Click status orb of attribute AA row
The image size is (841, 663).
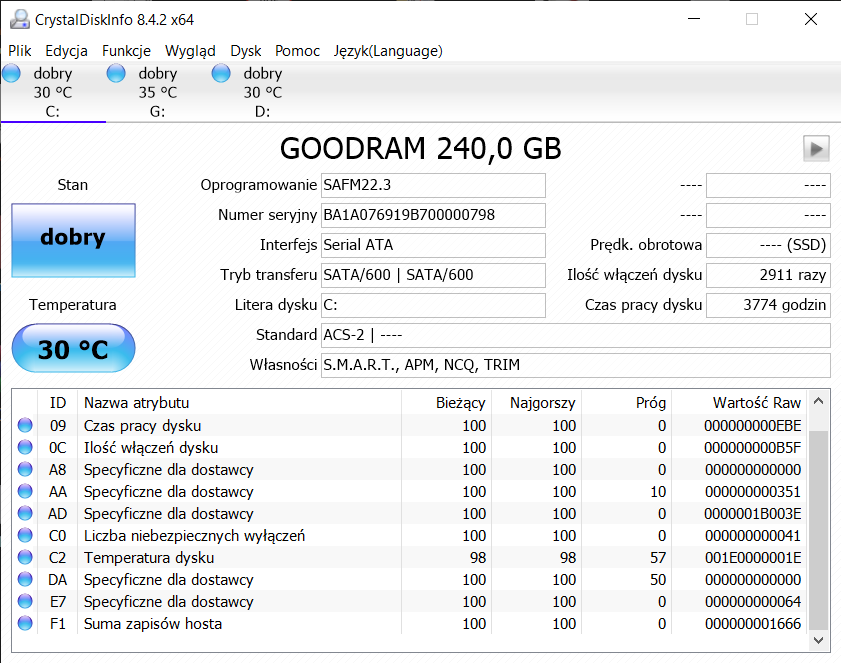coord(25,491)
